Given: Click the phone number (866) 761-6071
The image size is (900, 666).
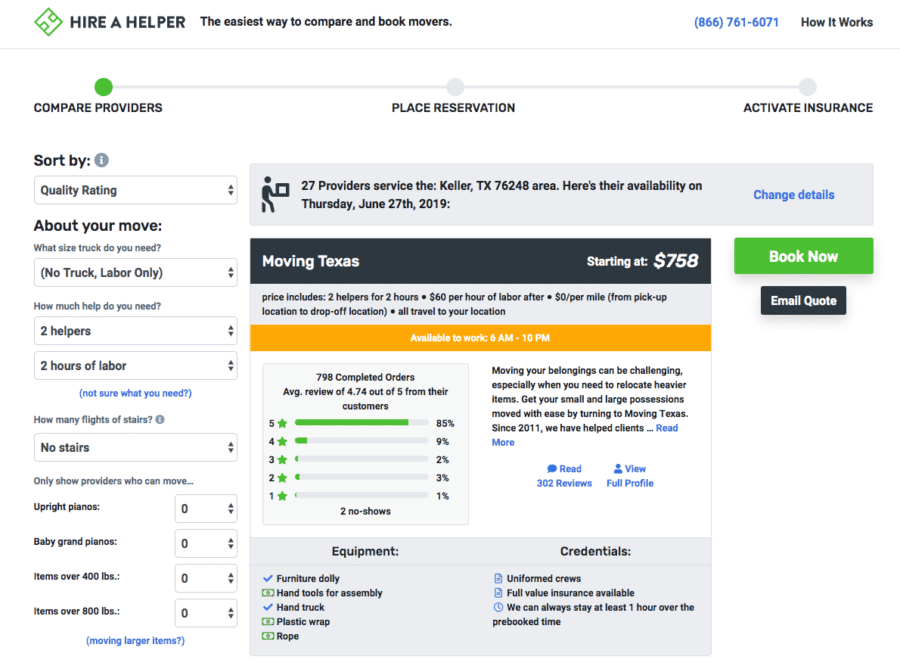Looking at the screenshot, I should click(736, 22).
